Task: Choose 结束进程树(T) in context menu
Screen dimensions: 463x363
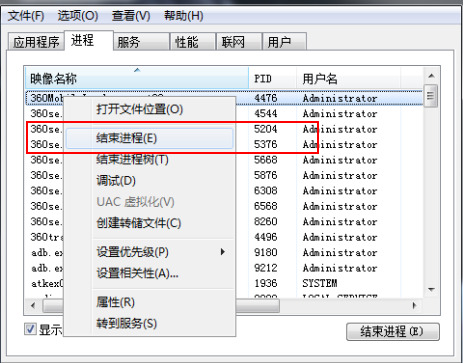Action: [x=149, y=159]
